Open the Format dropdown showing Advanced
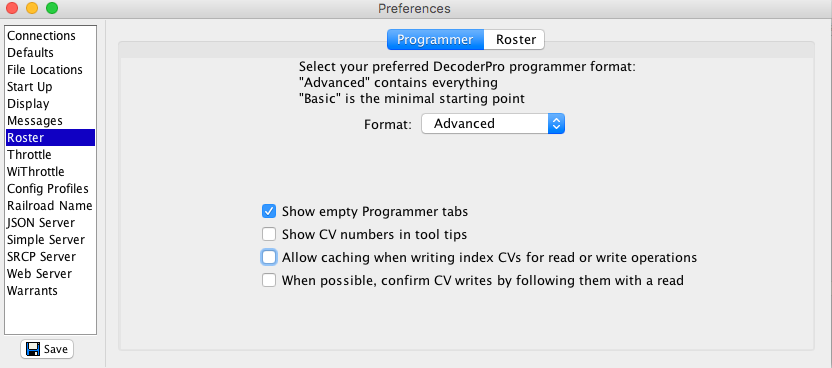This screenshot has width=832, height=368. (492, 124)
